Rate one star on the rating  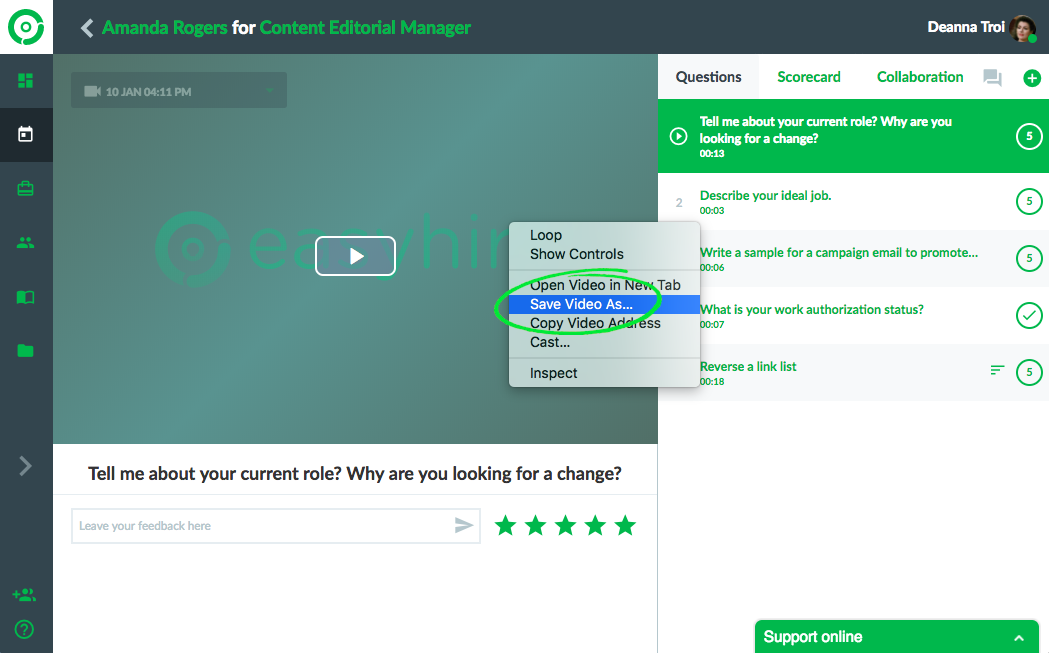tap(506, 526)
